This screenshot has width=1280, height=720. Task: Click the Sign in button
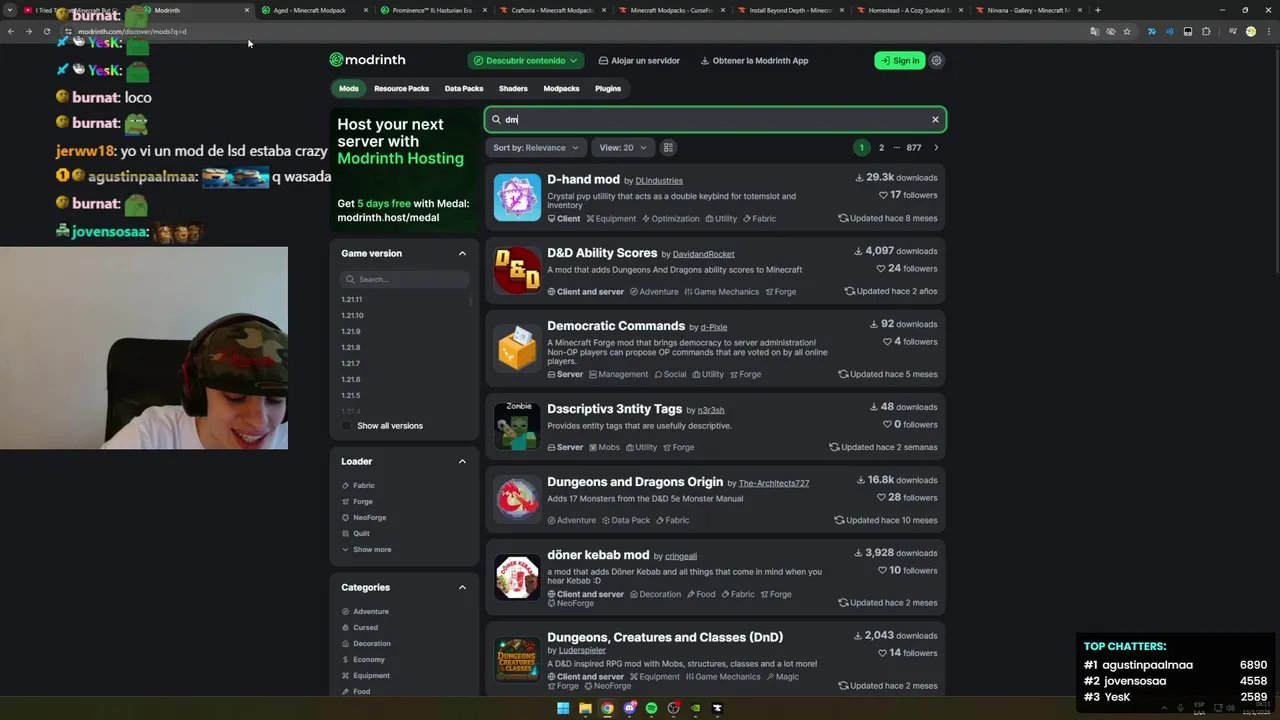pyautogui.click(x=899, y=60)
